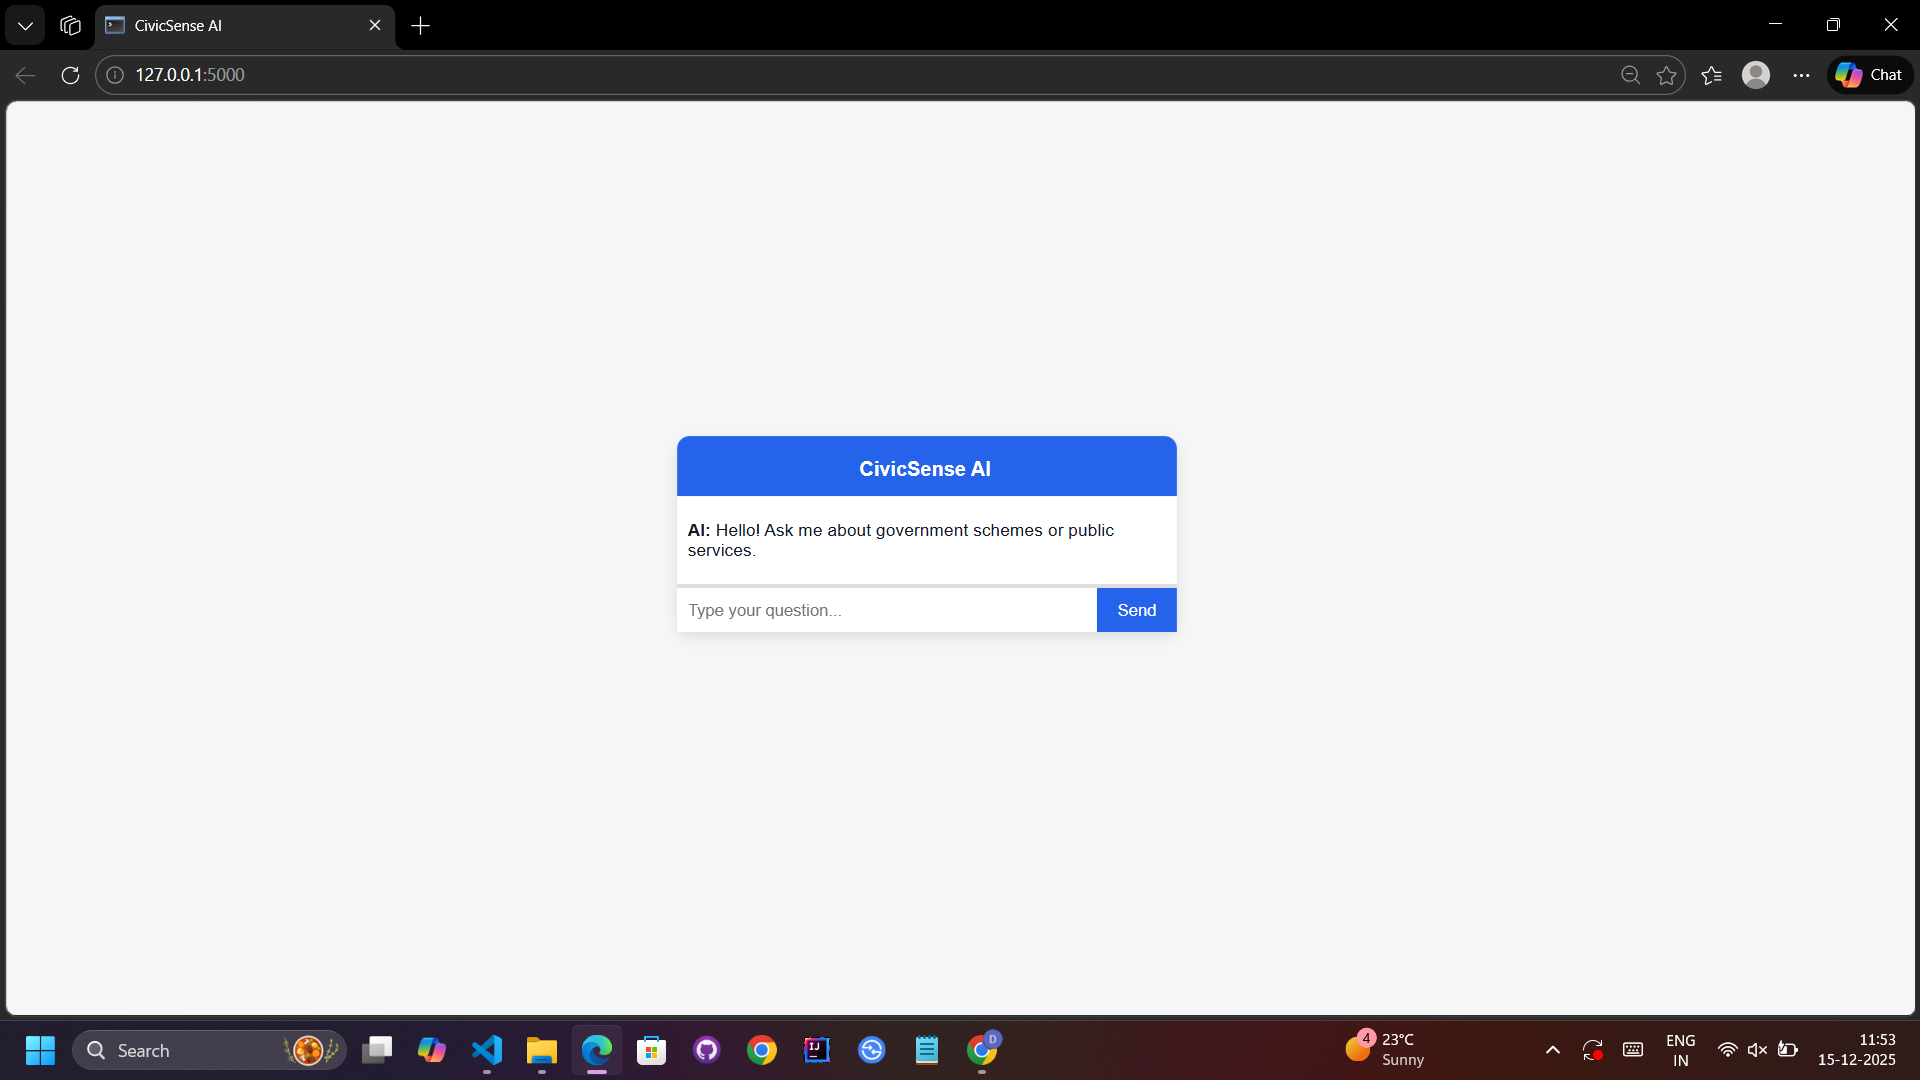Show hidden system tray icons chevron
1920x1080 pixels.
[1552, 1050]
